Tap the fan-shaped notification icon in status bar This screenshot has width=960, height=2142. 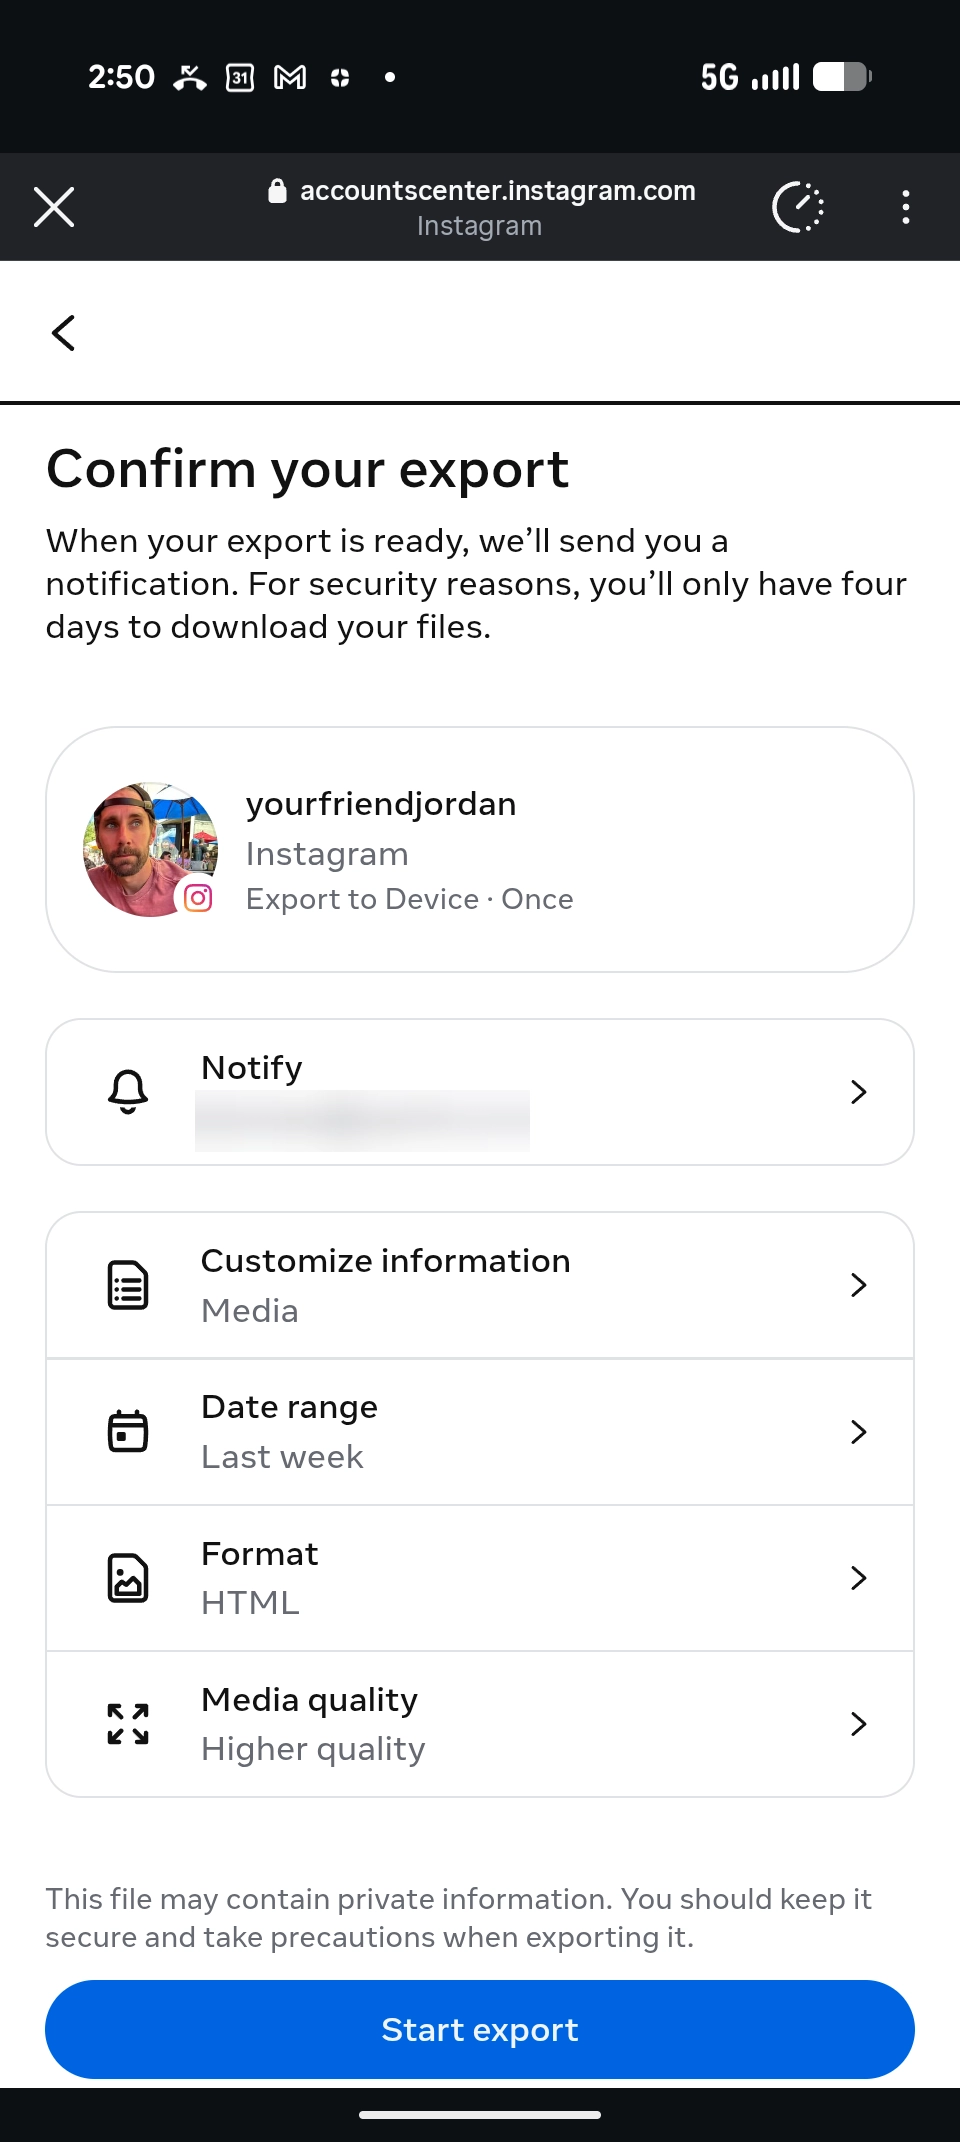[340, 77]
